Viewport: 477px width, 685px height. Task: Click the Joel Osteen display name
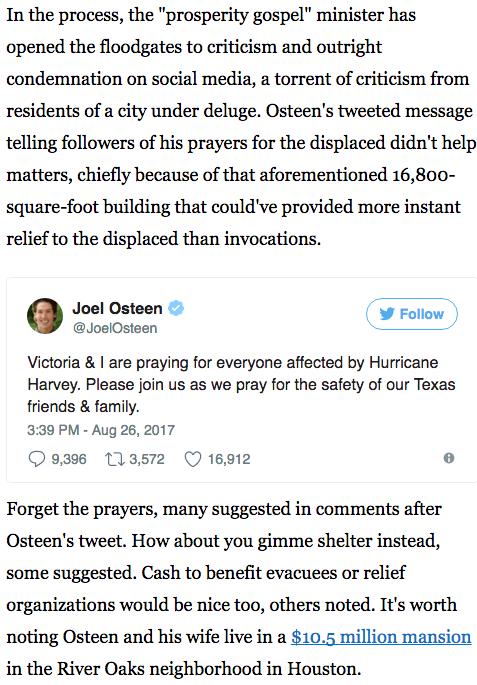117,308
